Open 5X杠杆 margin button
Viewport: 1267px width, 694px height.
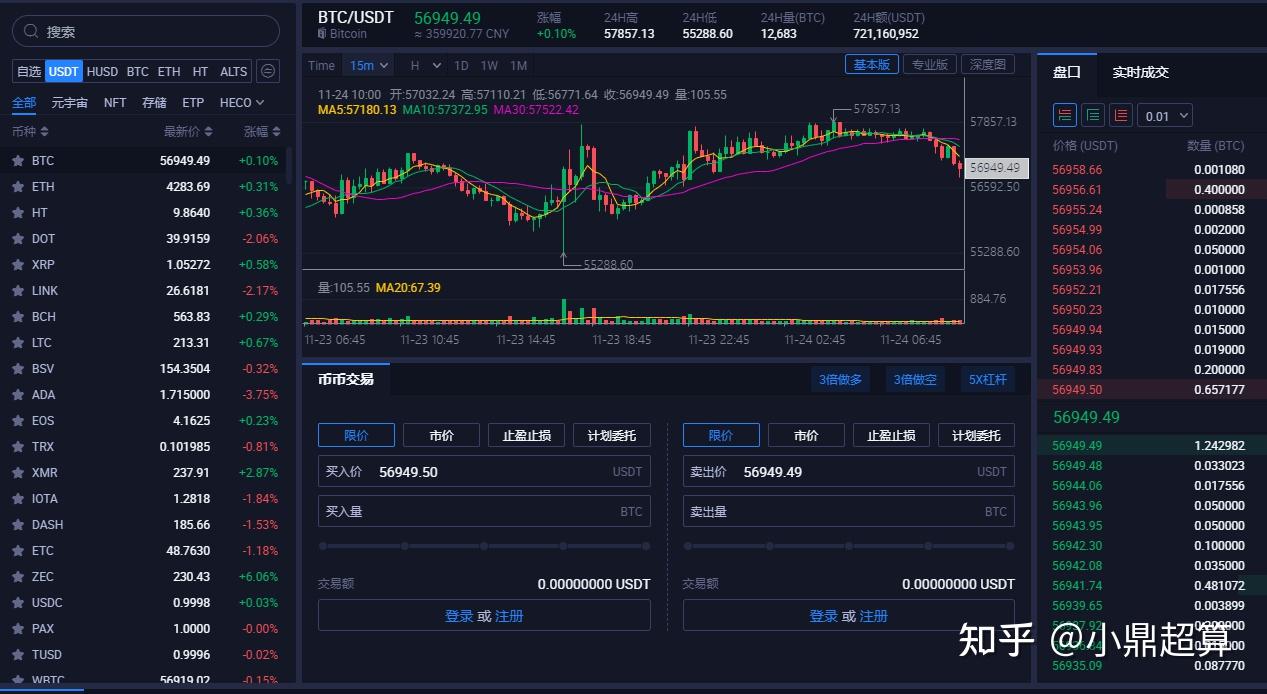click(x=987, y=379)
